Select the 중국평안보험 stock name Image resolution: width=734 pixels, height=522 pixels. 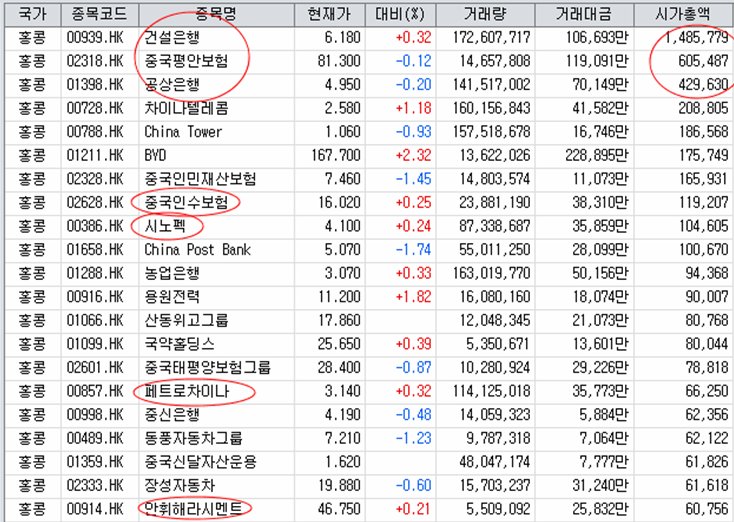point(186,61)
